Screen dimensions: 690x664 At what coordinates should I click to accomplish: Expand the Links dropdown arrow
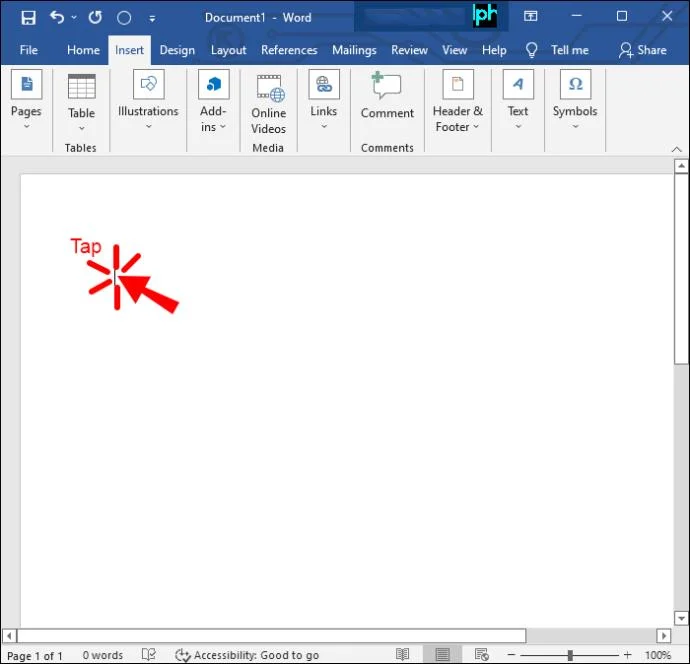click(x=324, y=126)
